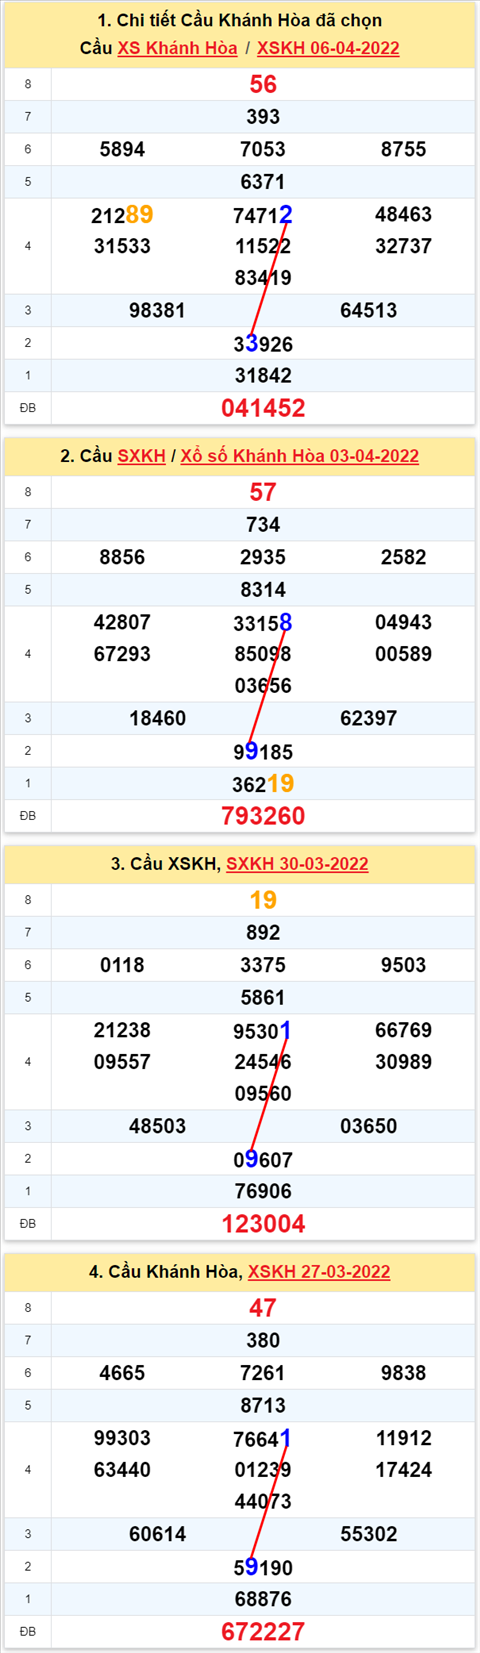
Task: Select the red number 56 in first table
Action: coord(263,85)
